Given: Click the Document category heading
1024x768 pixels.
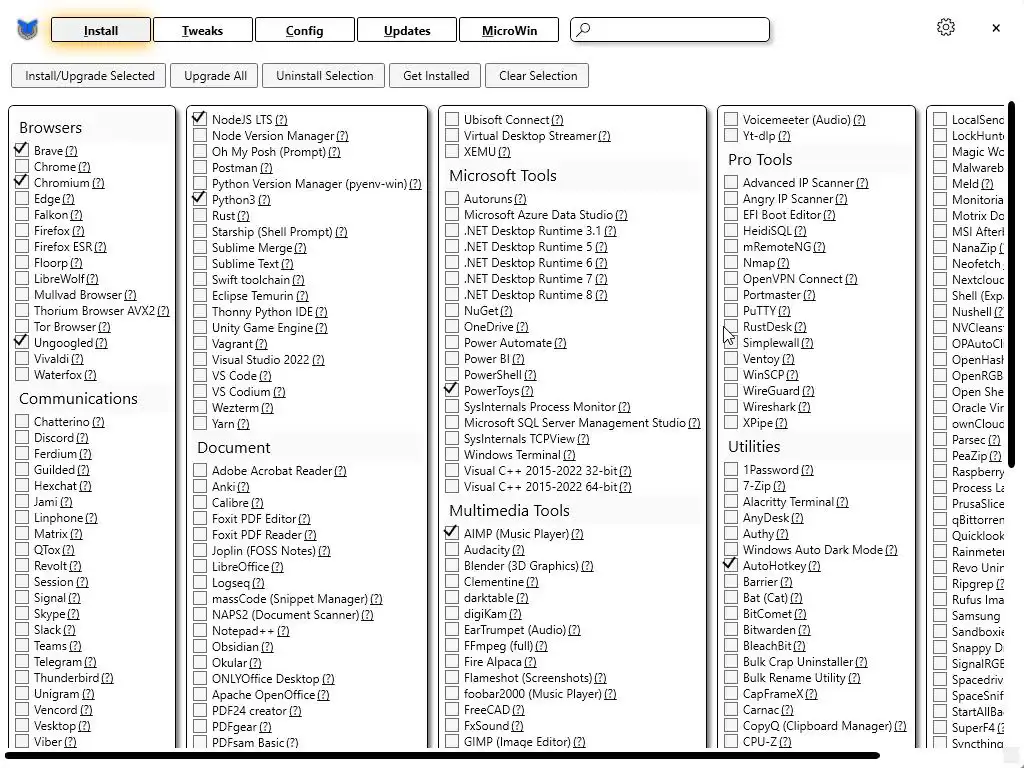Looking at the screenshot, I should [x=234, y=447].
